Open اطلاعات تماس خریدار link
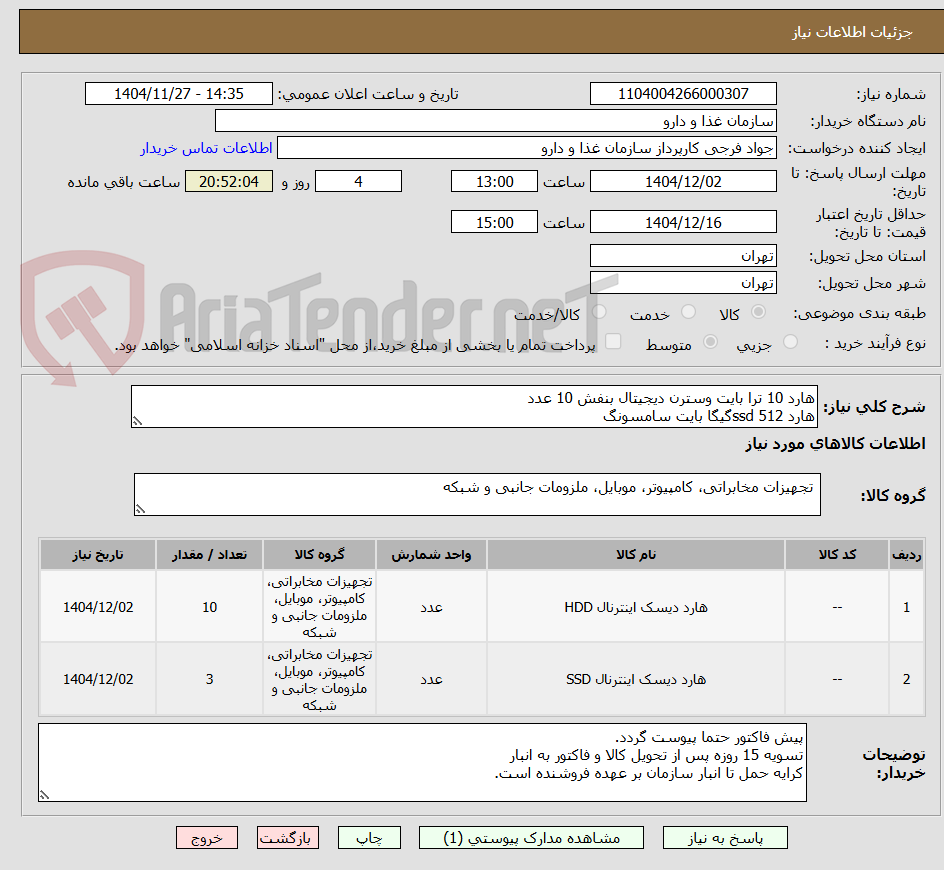944x870 pixels. [x=206, y=148]
